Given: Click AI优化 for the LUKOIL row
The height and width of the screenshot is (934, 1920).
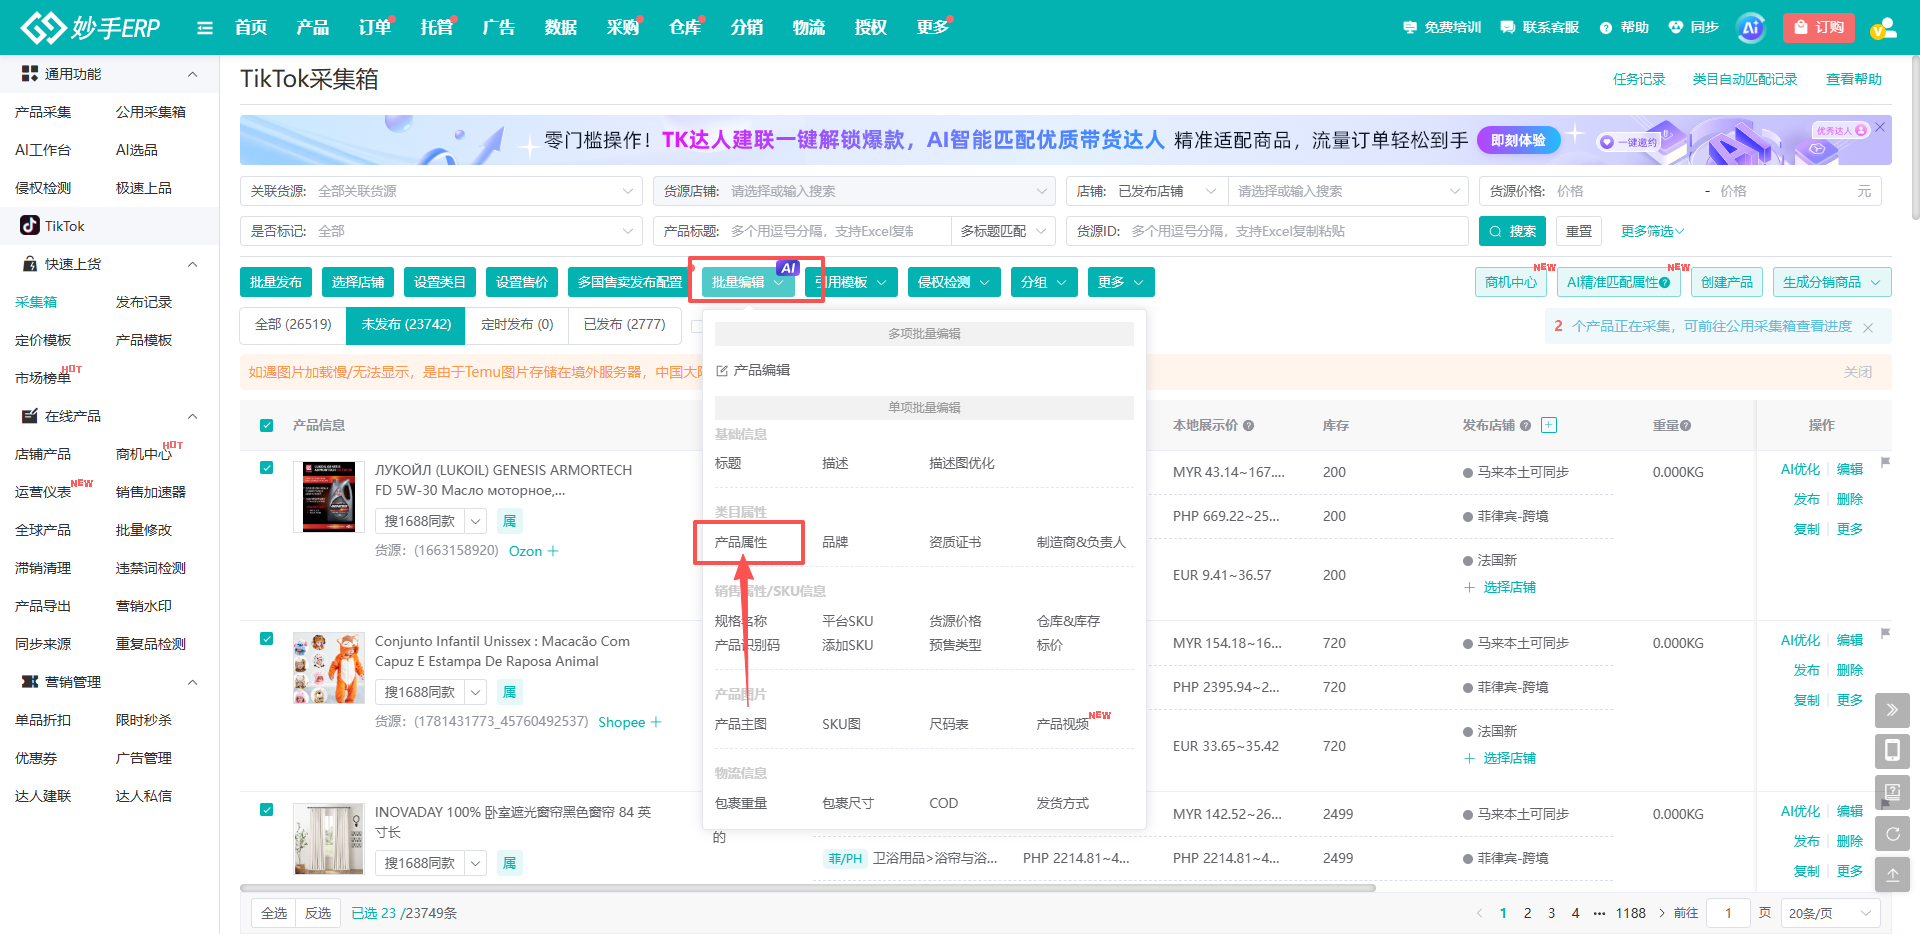Looking at the screenshot, I should (x=1800, y=469).
